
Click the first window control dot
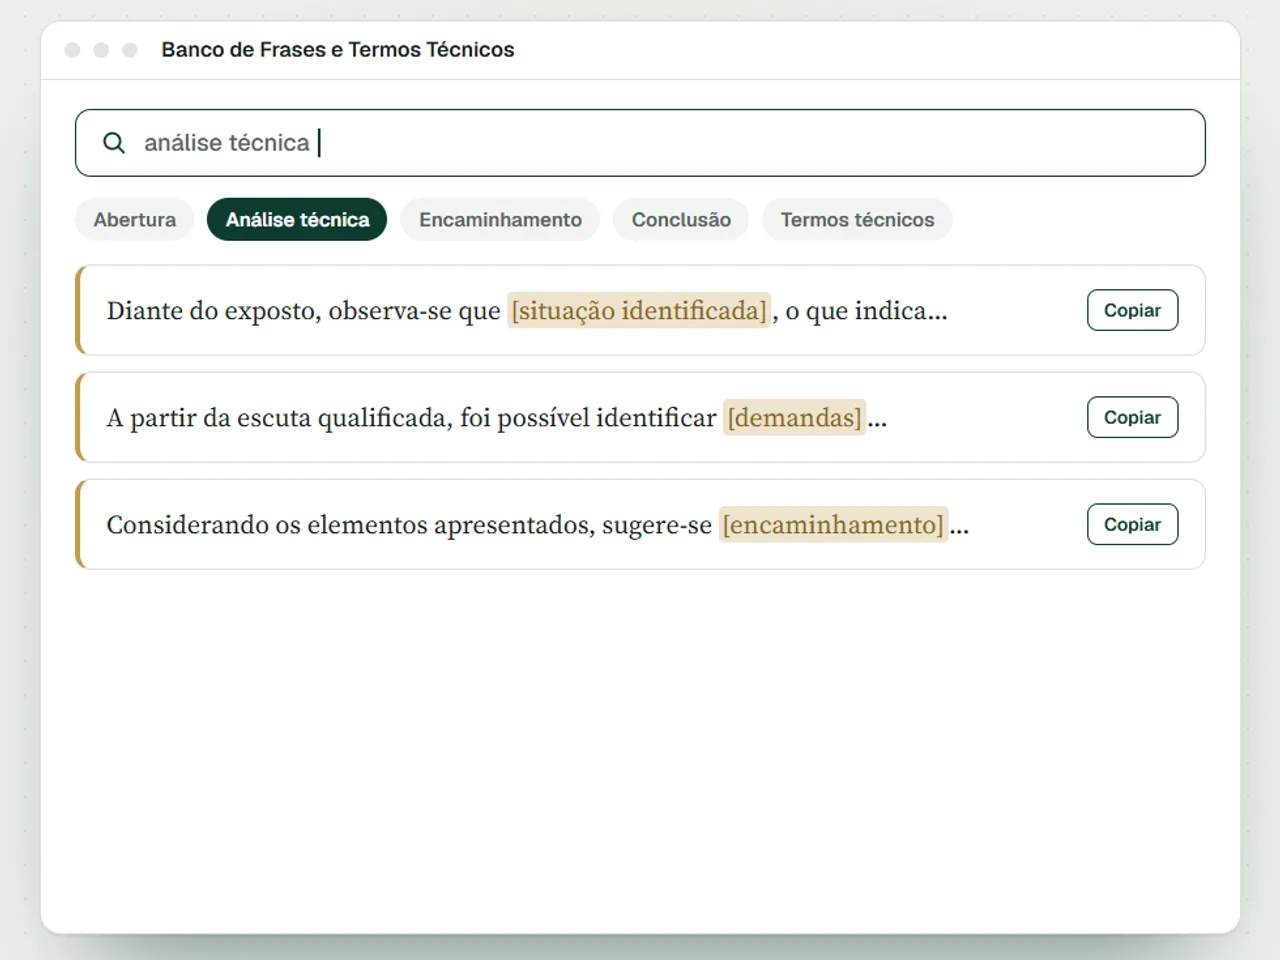coord(72,50)
